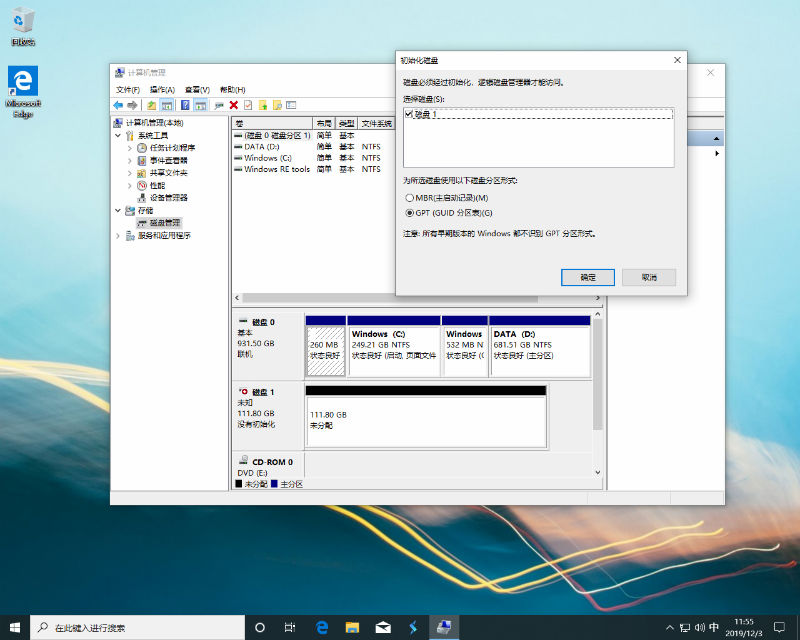The image size is (800, 640).
Task: Click the list view settings toolbar icon
Action: click(291, 105)
